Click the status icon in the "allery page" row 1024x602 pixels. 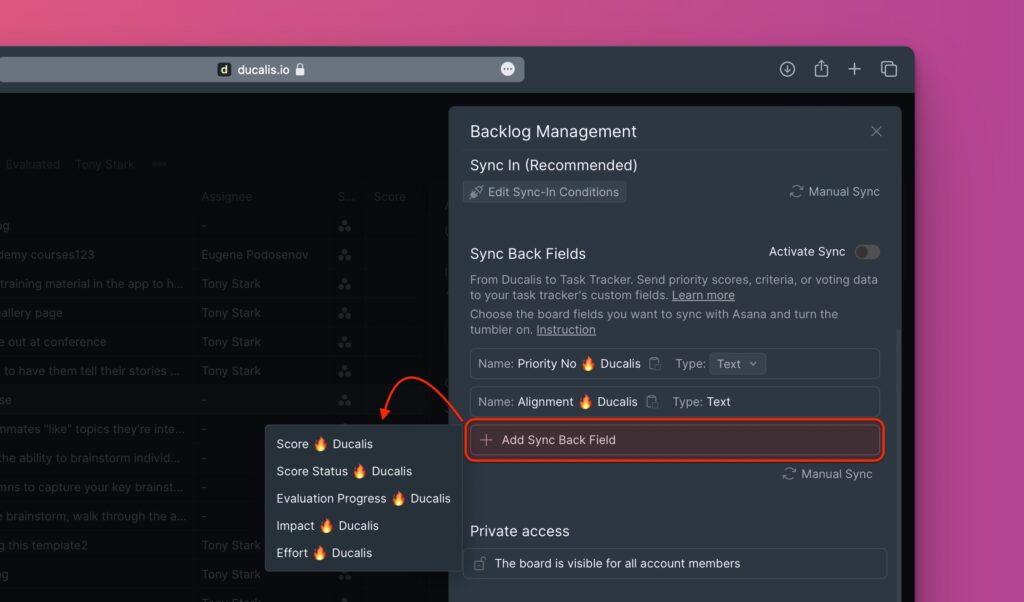click(344, 313)
